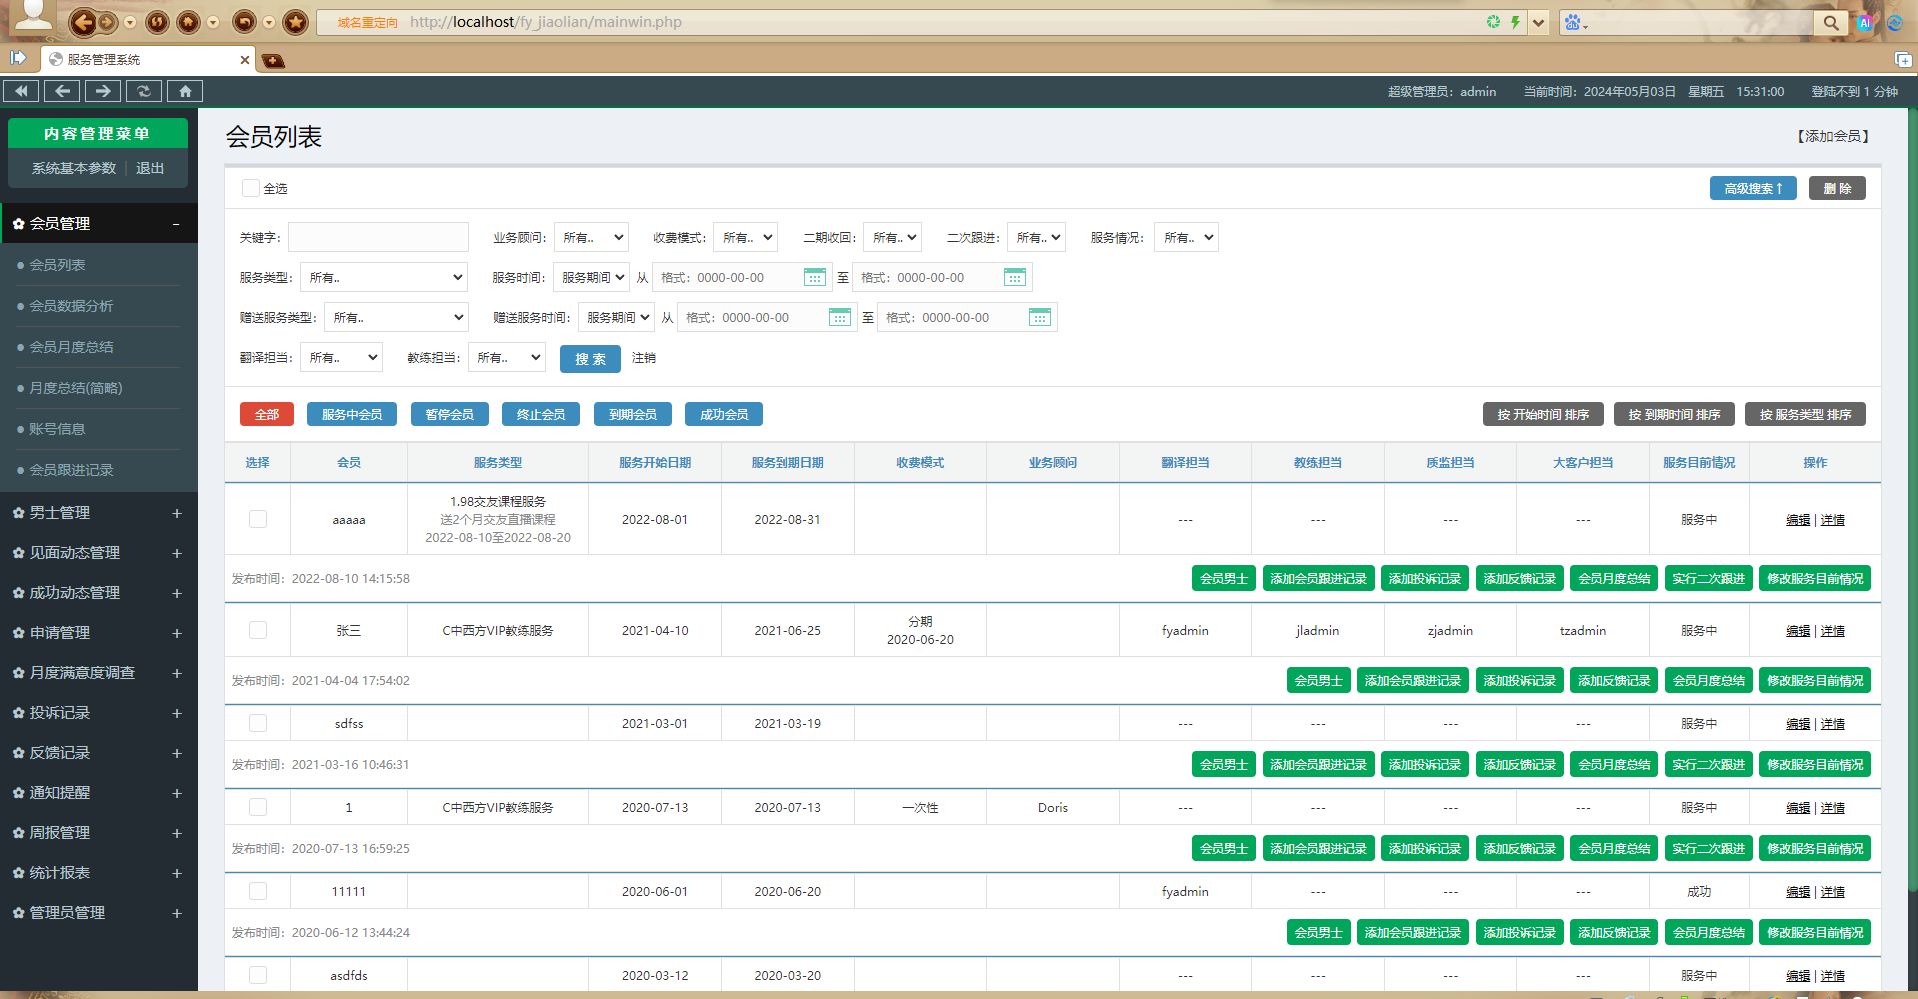Click the blue round extension icon at top right
The width and height of the screenshot is (1918, 999).
(1894, 23)
